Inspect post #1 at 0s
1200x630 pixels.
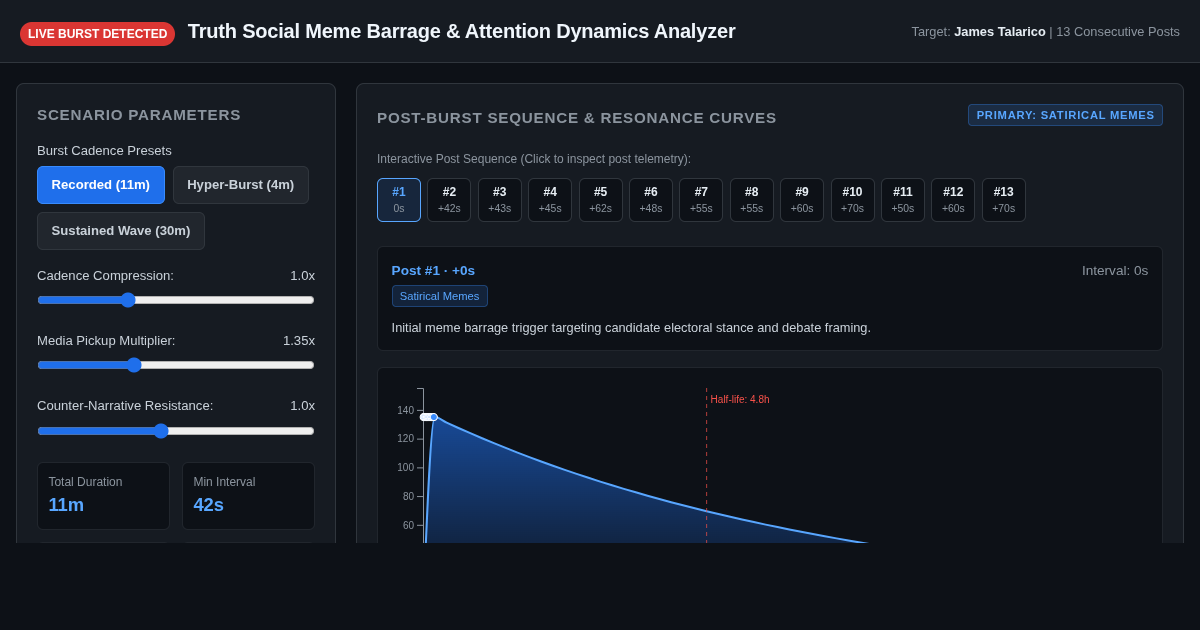(399, 200)
